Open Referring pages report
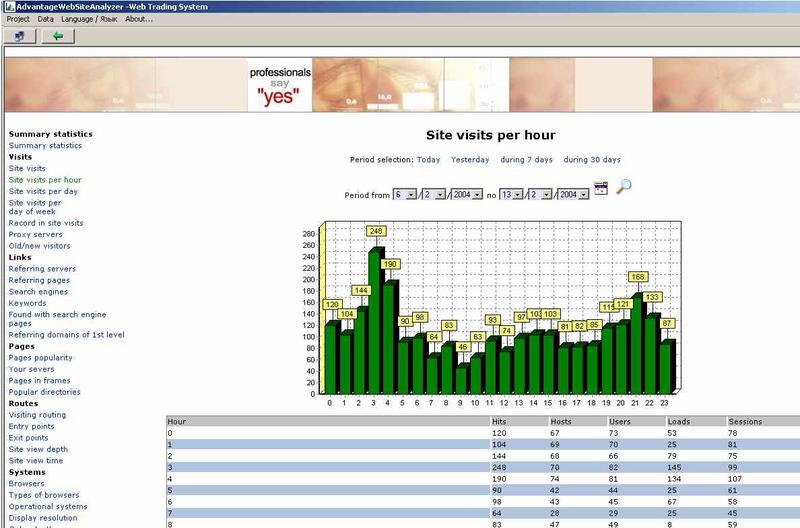Viewport: 800px width, 528px height. (39, 280)
